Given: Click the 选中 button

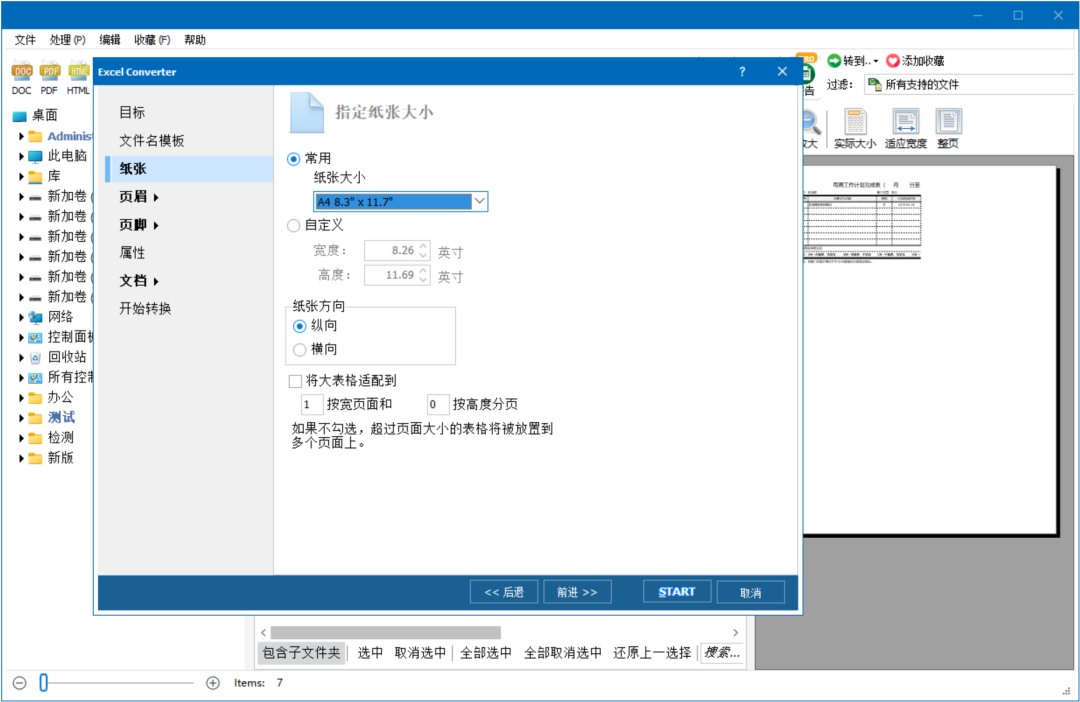Looking at the screenshot, I should point(370,652).
